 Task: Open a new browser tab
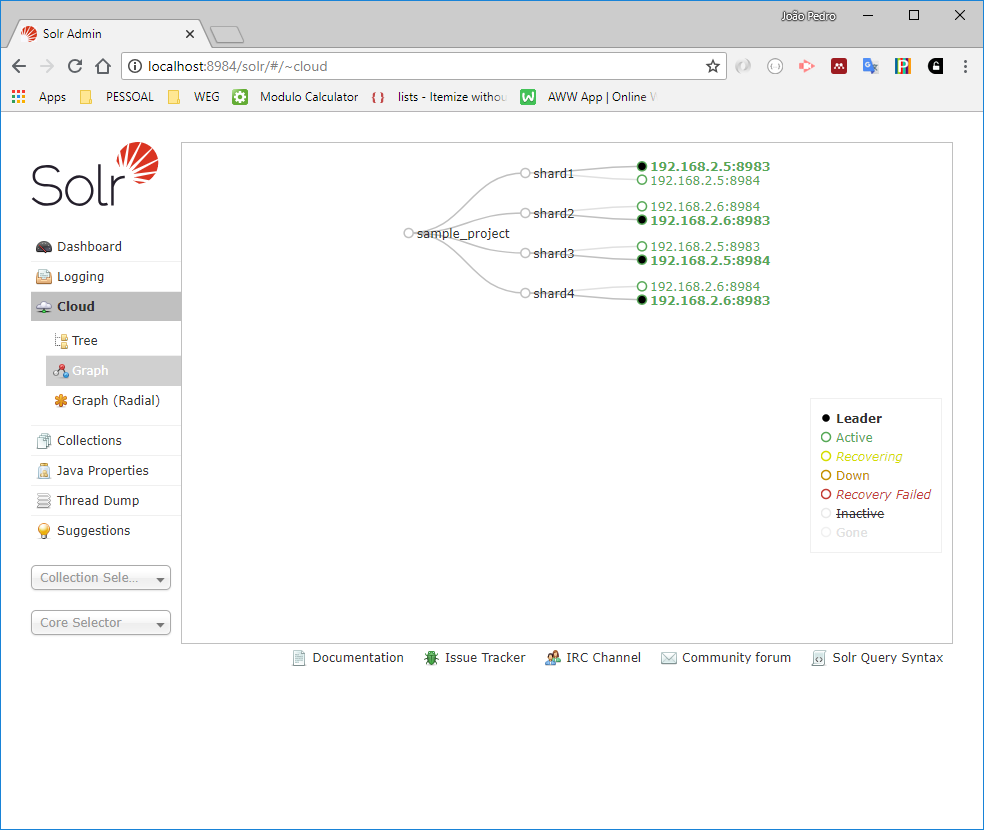227,35
